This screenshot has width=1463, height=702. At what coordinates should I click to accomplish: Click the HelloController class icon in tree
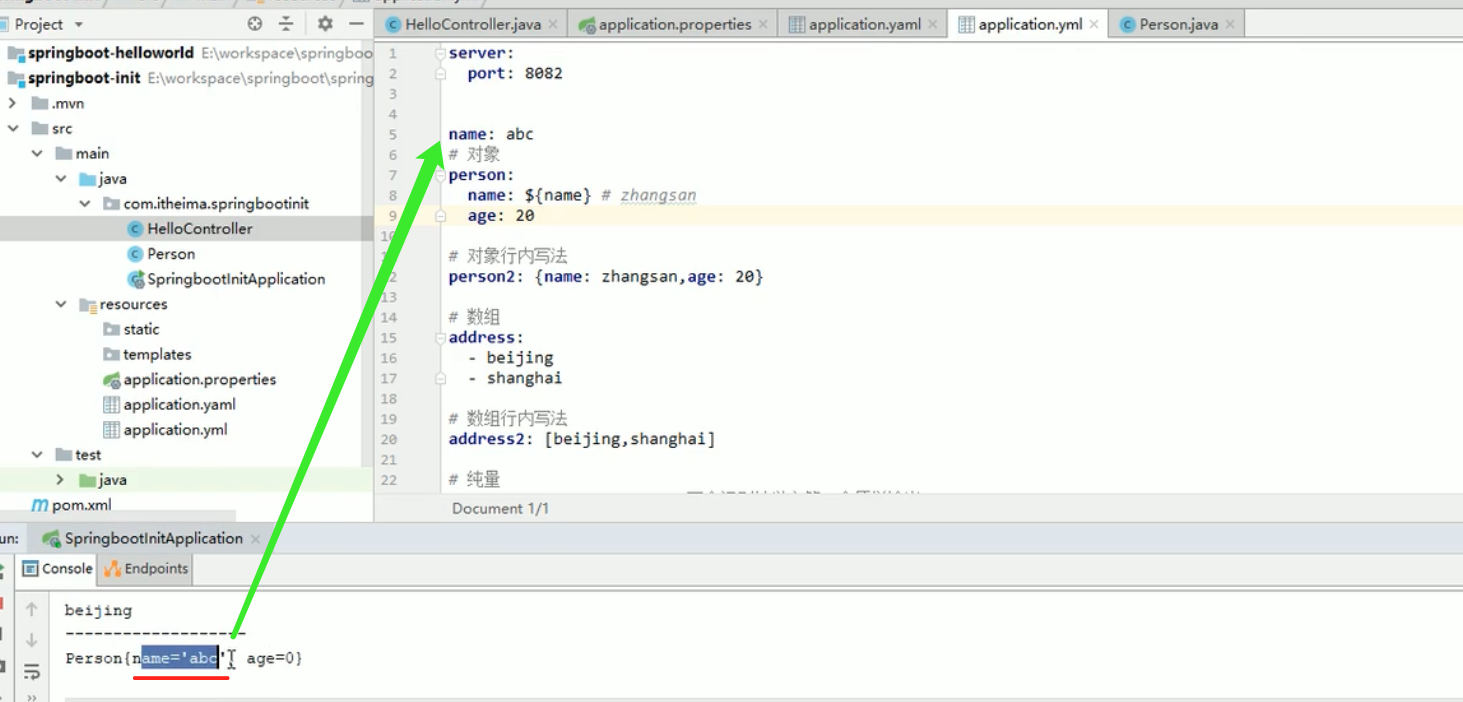pyautogui.click(x=136, y=229)
